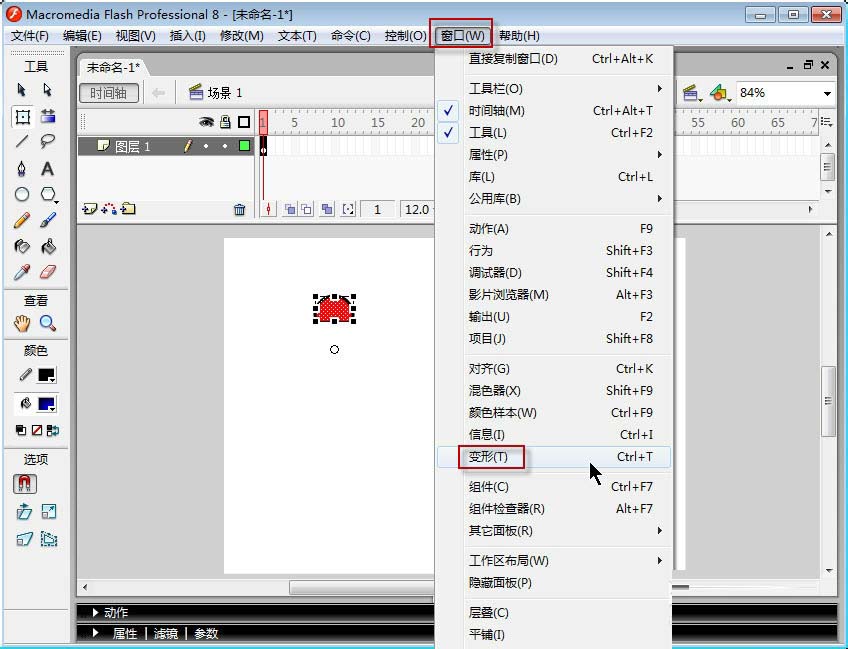Open the 84% zoom dropdown
The image size is (848, 649).
827,94
